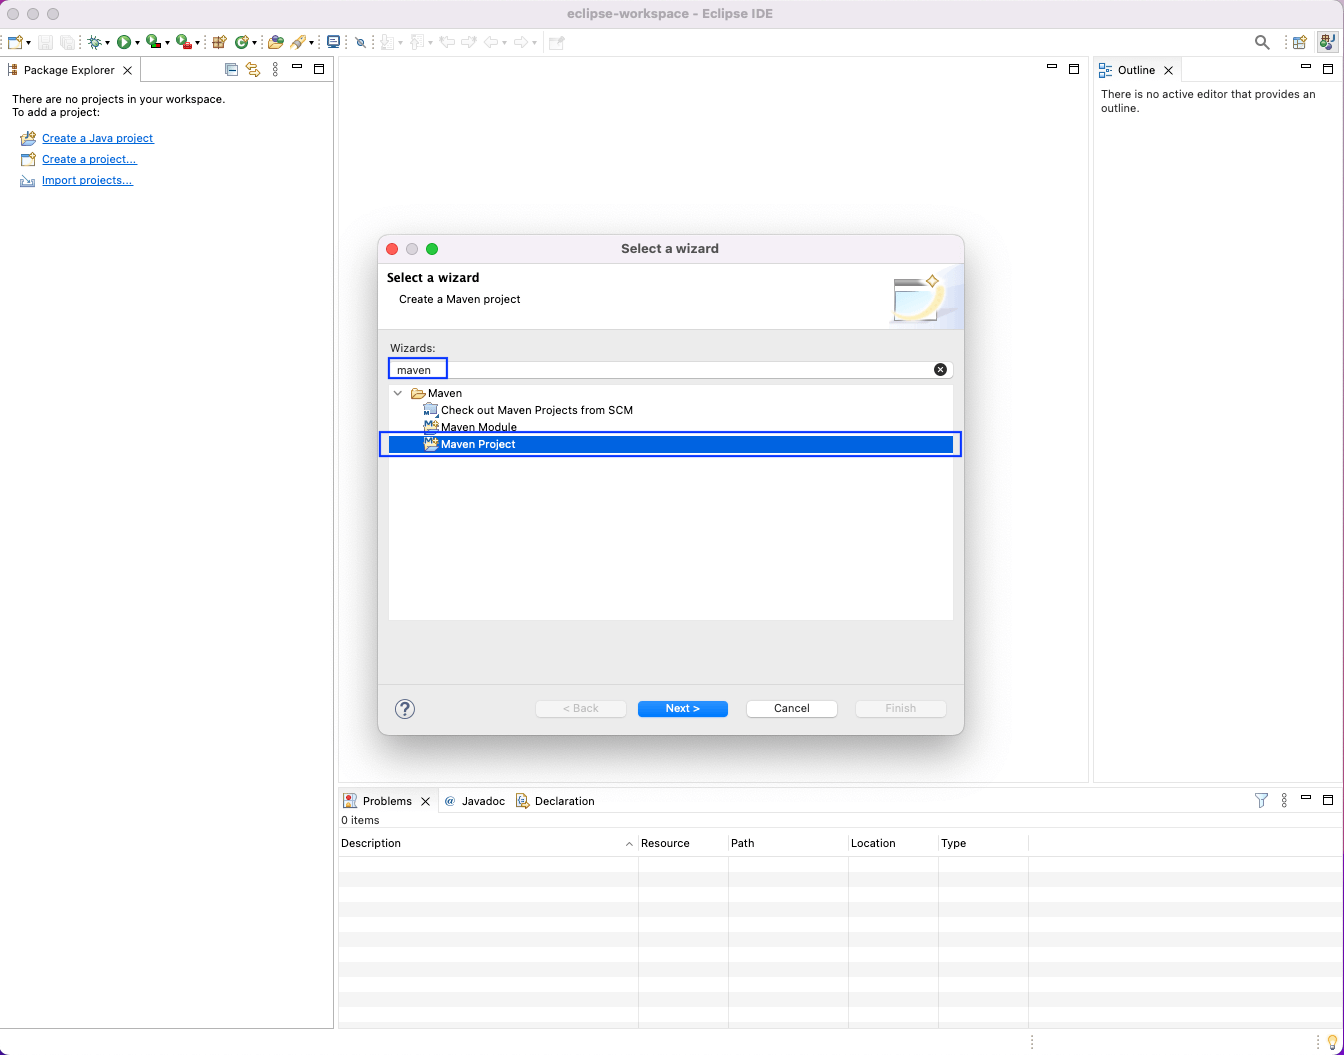1344x1055 pixels.
Task: Toggle Link with Editor in Package Explorer
Action: (253, 69)
